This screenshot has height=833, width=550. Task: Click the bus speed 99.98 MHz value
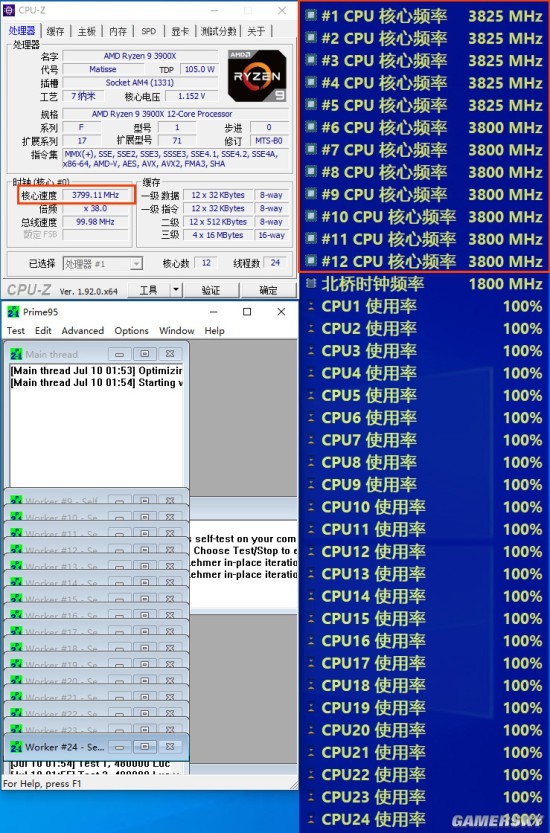[x=95, y=222]
